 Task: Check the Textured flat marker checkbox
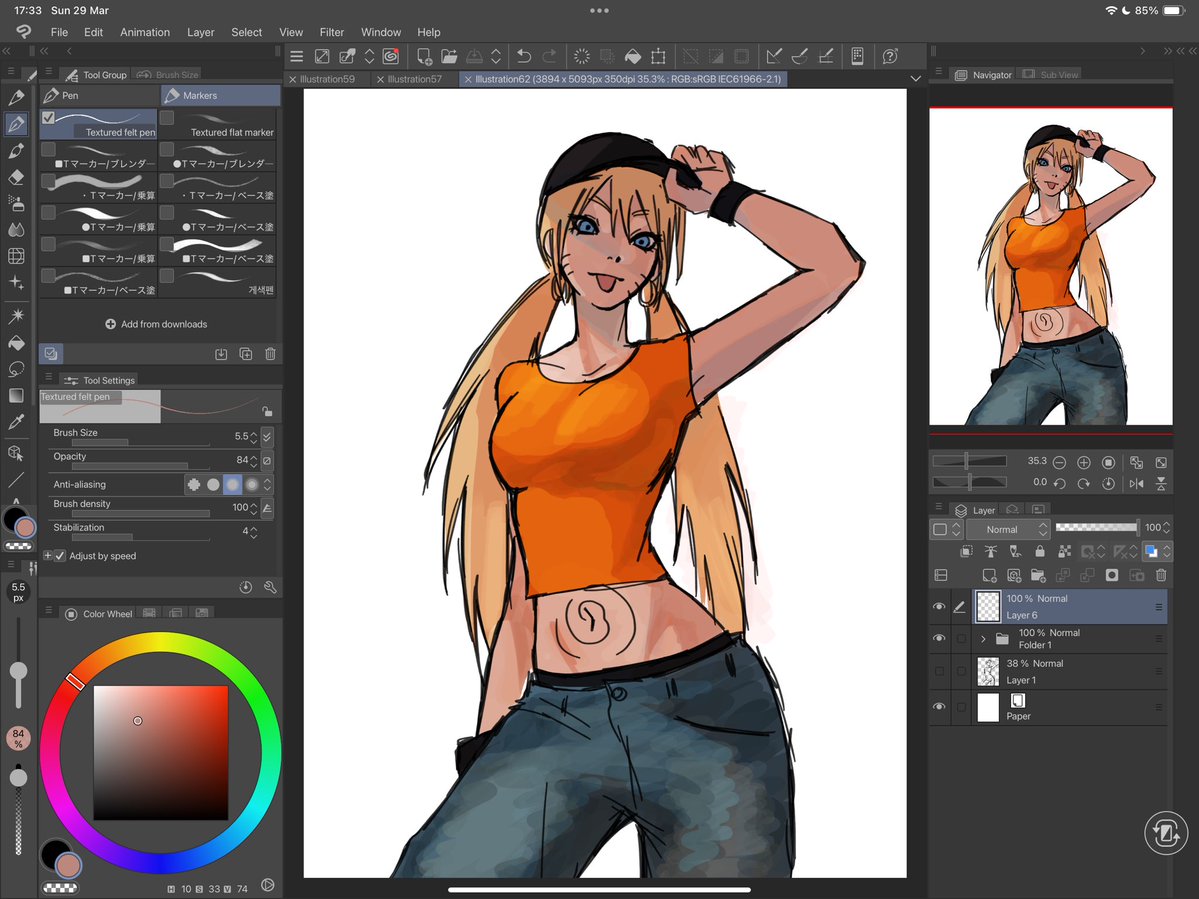tap(167, 118)
